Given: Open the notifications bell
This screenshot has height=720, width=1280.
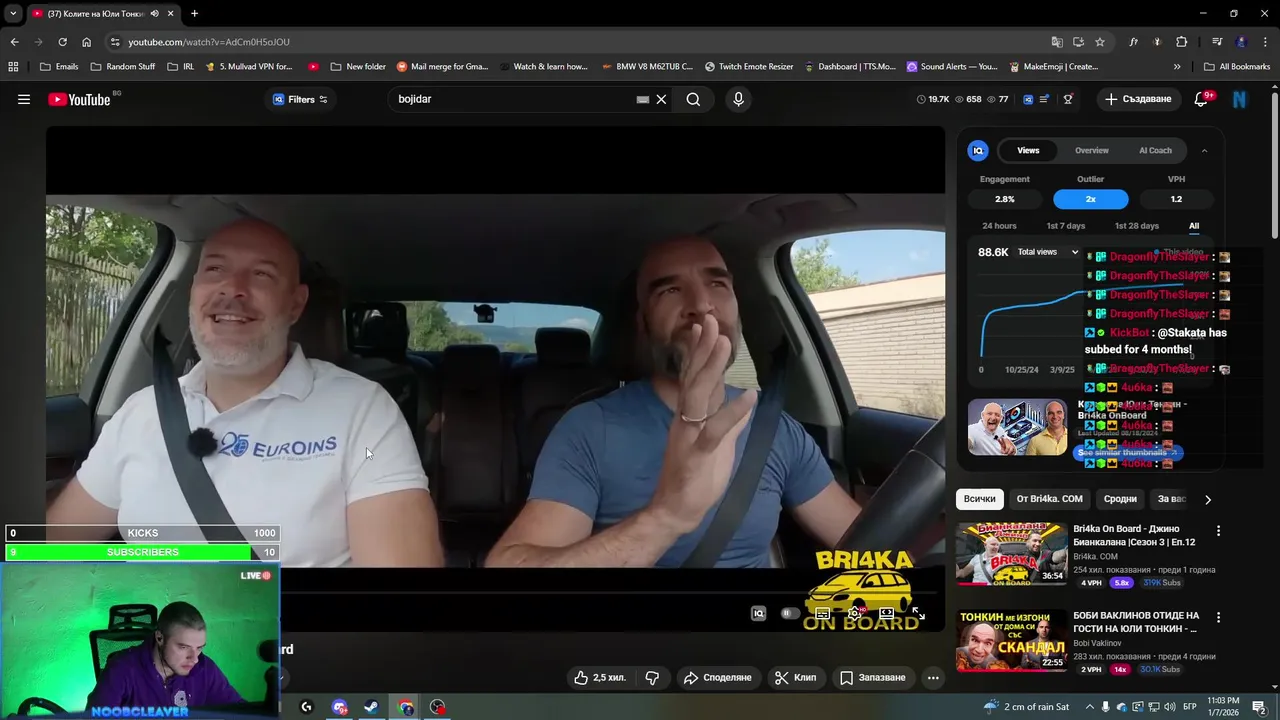Looking at the screenshot, I should coord(1202,99).
